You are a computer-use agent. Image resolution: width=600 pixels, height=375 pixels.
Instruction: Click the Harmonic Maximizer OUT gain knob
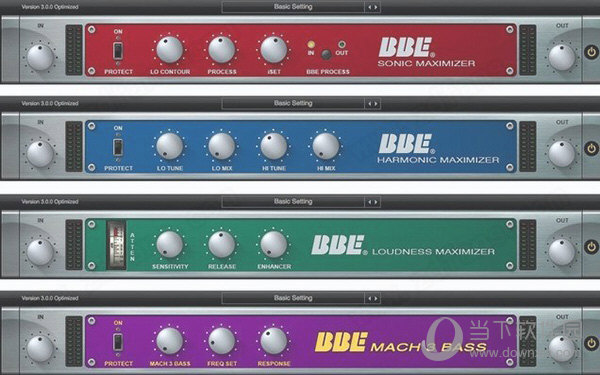pos(562,154)
